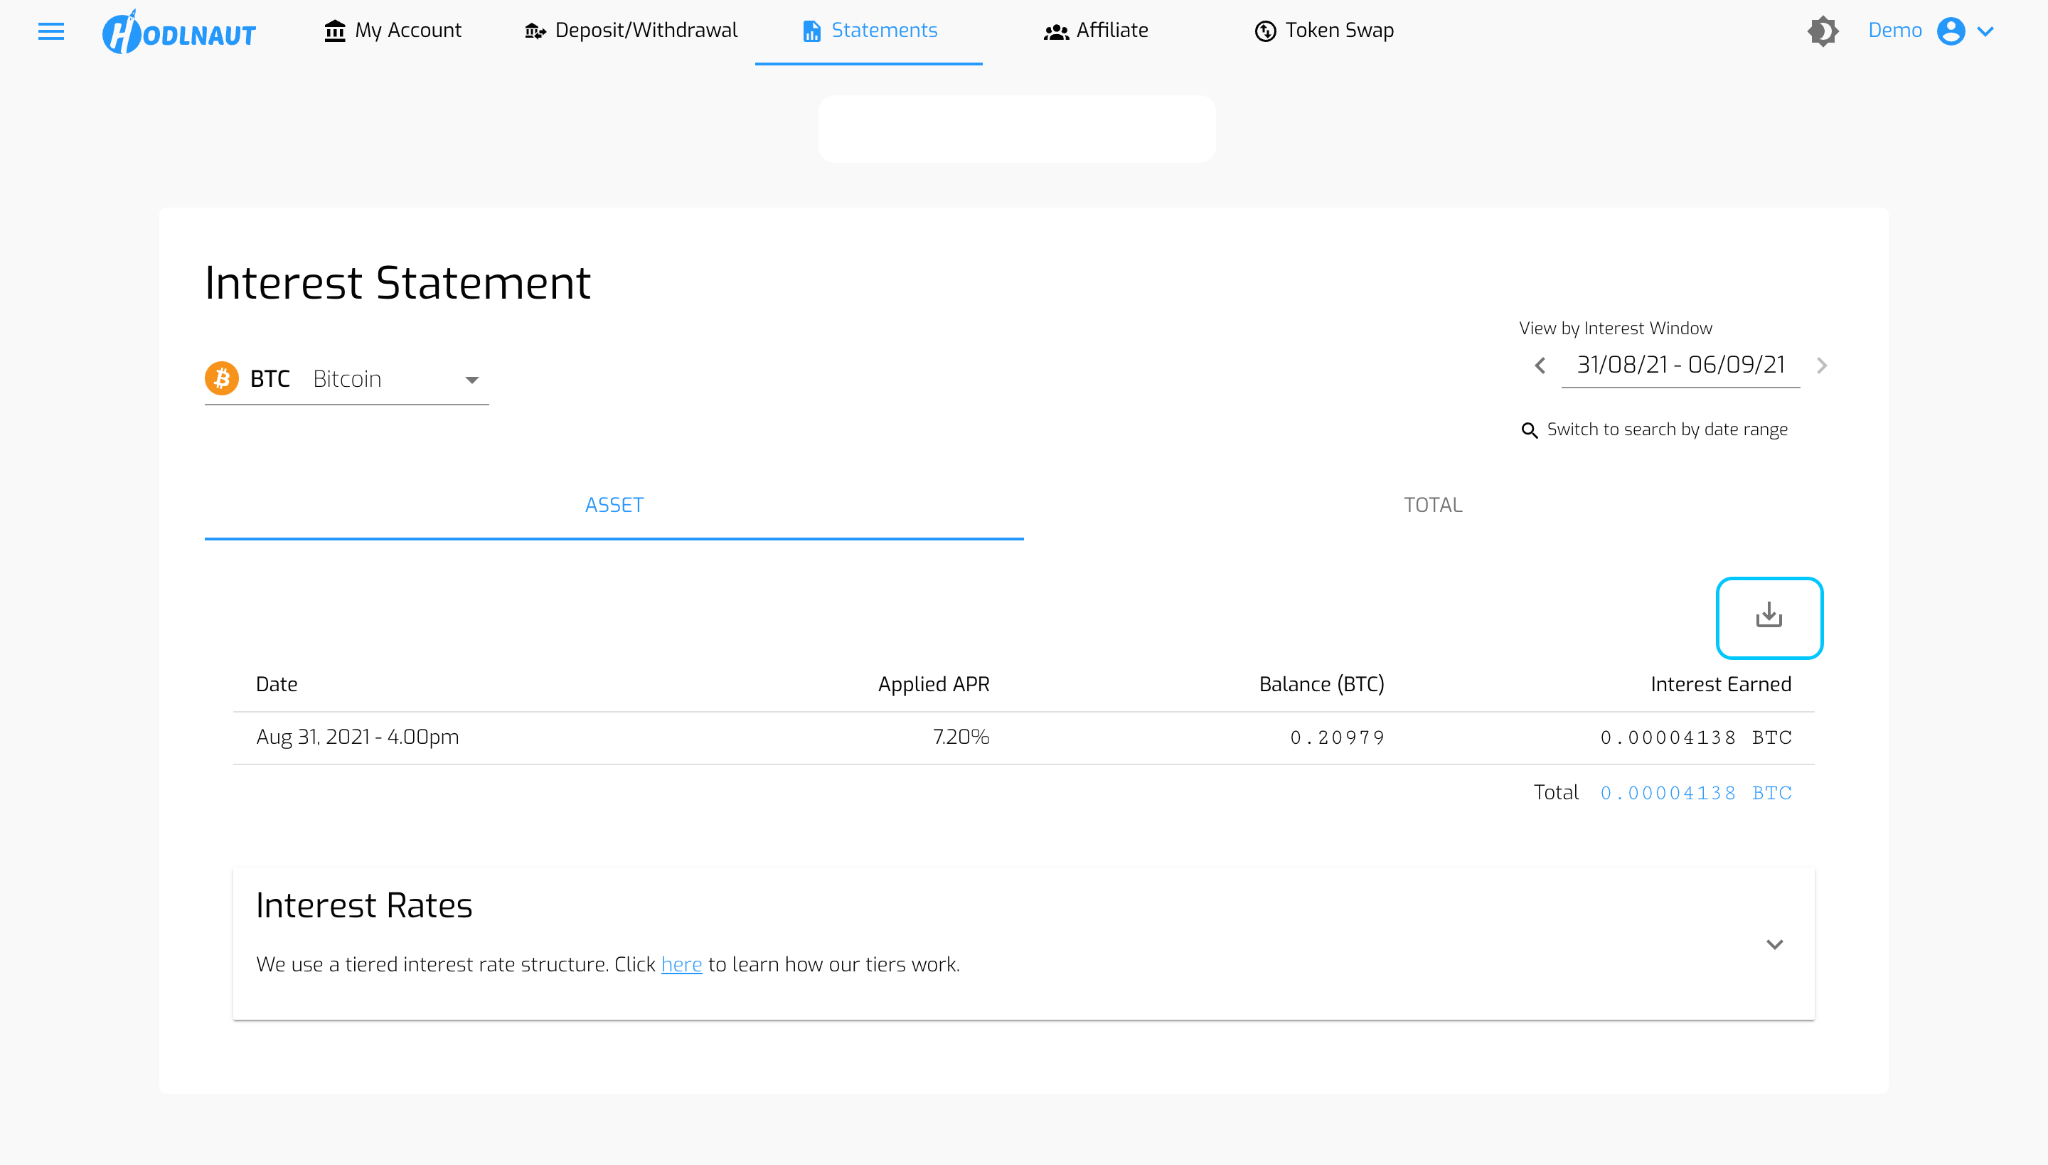Open the BTC Bitcoin asset dropdown
The image size is (2048, 1165).
[x=471, y=380]
